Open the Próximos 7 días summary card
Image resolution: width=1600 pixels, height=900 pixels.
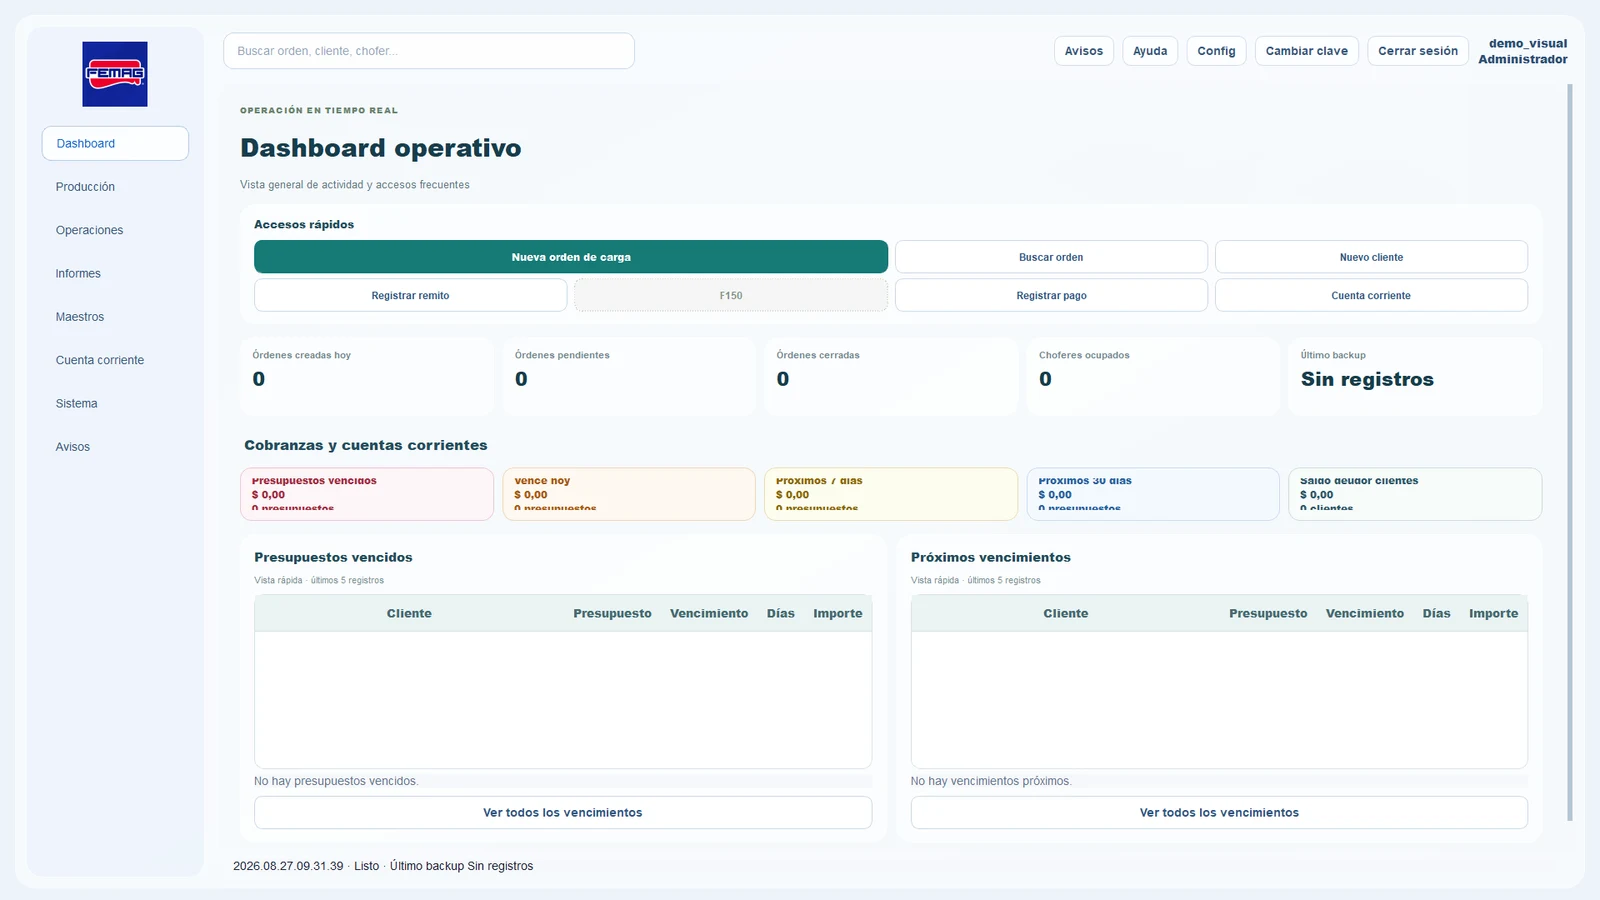pos(891,494)
